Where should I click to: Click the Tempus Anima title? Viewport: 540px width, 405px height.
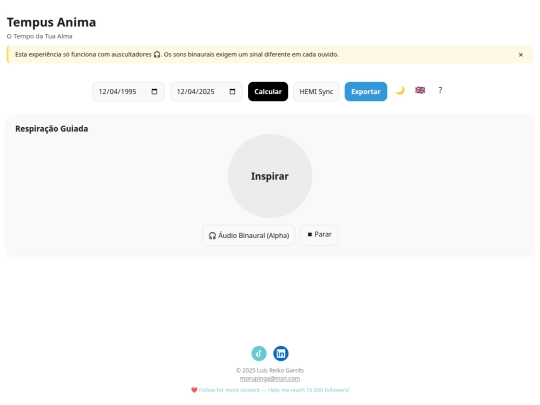(51, 22)
